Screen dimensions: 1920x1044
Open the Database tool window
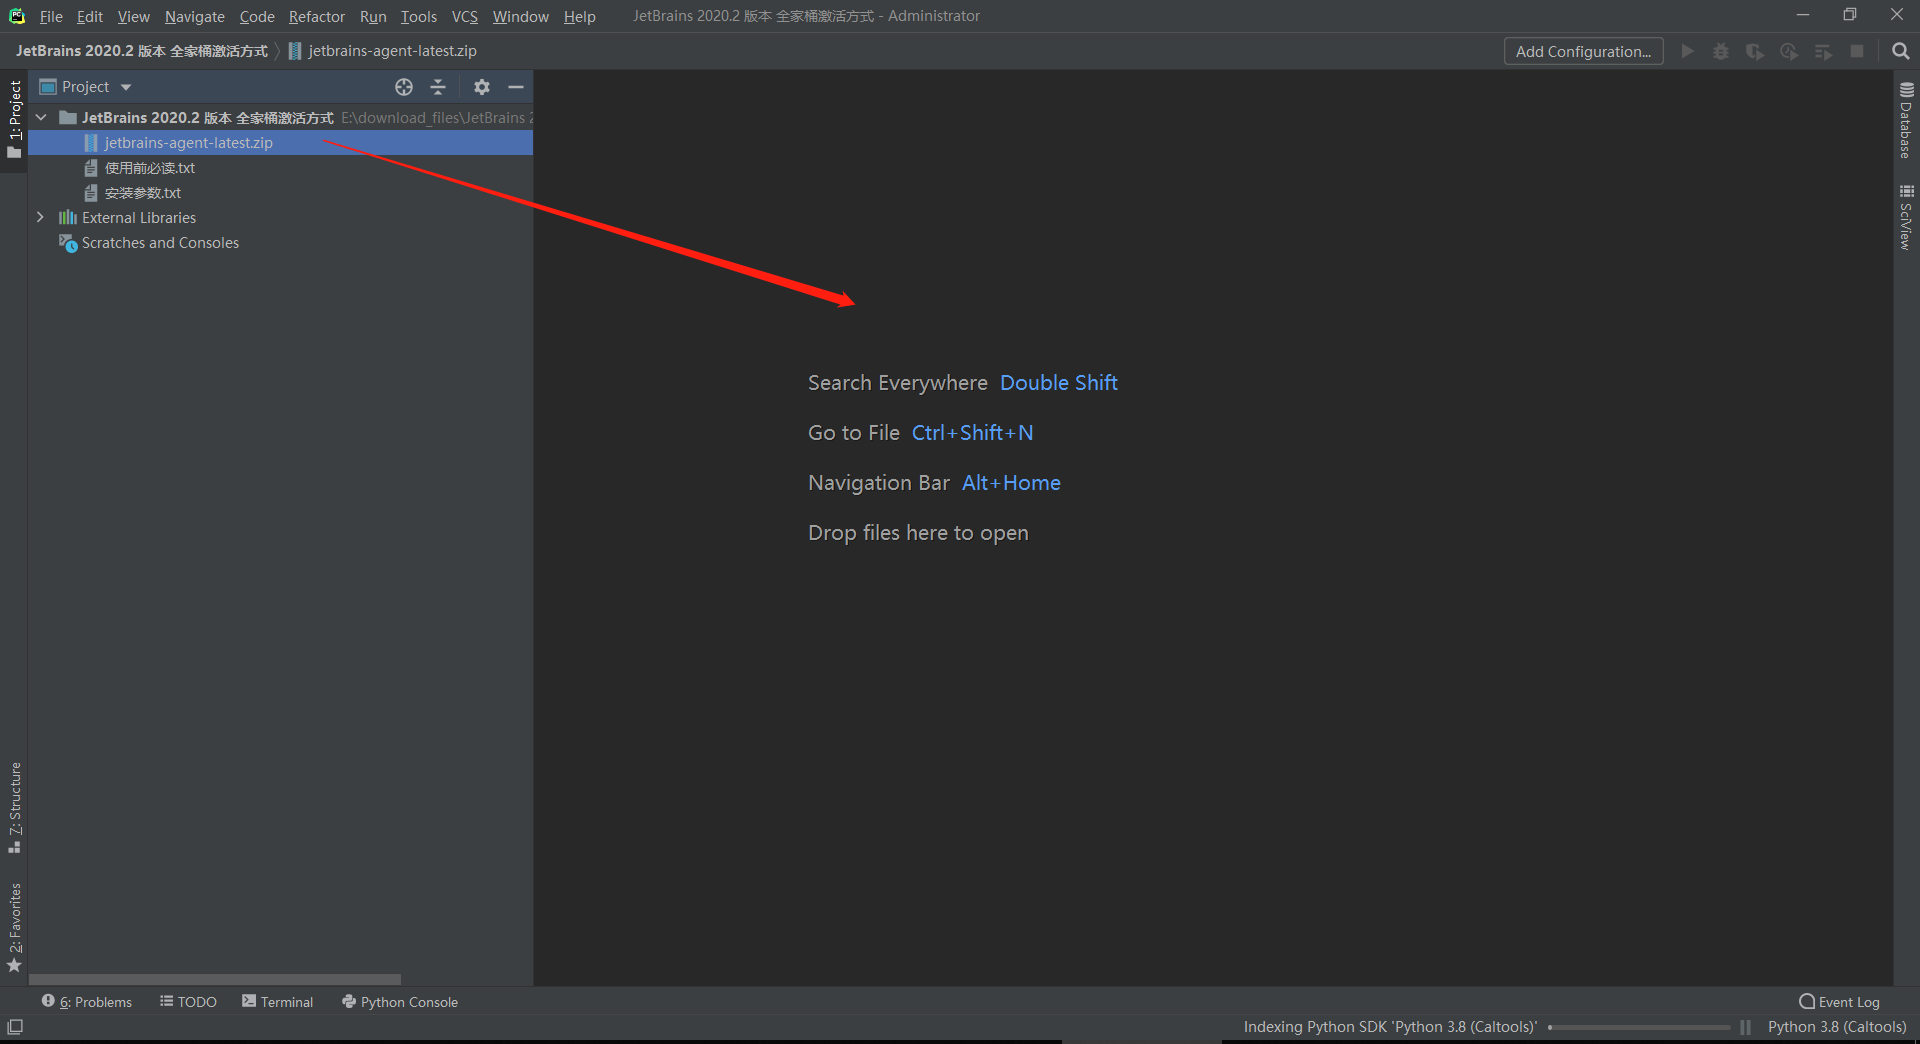[1906, 120]
